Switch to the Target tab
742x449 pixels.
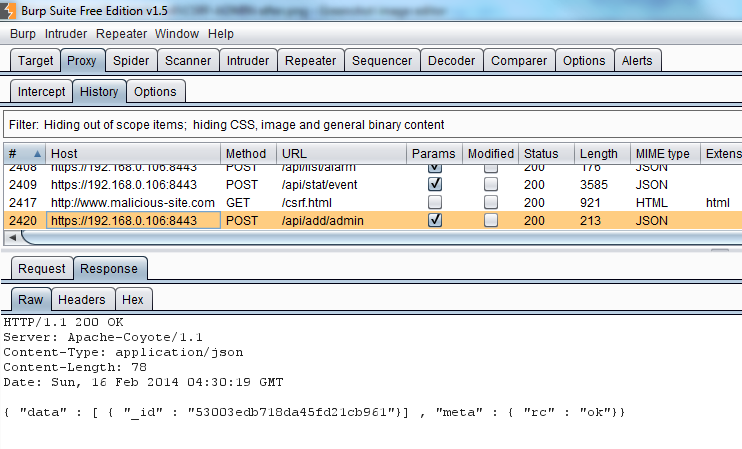pos(35,61)
